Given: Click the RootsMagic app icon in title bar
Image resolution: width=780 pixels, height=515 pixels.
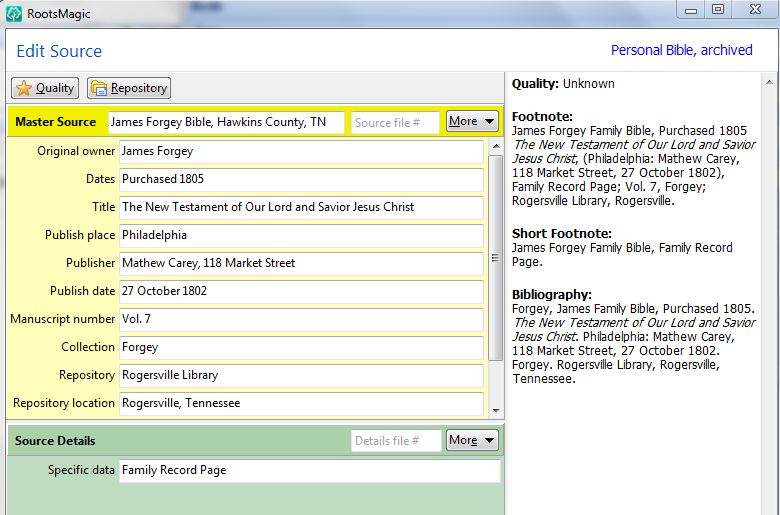Looking at the screenshot, I should click(x=14, y=13).
